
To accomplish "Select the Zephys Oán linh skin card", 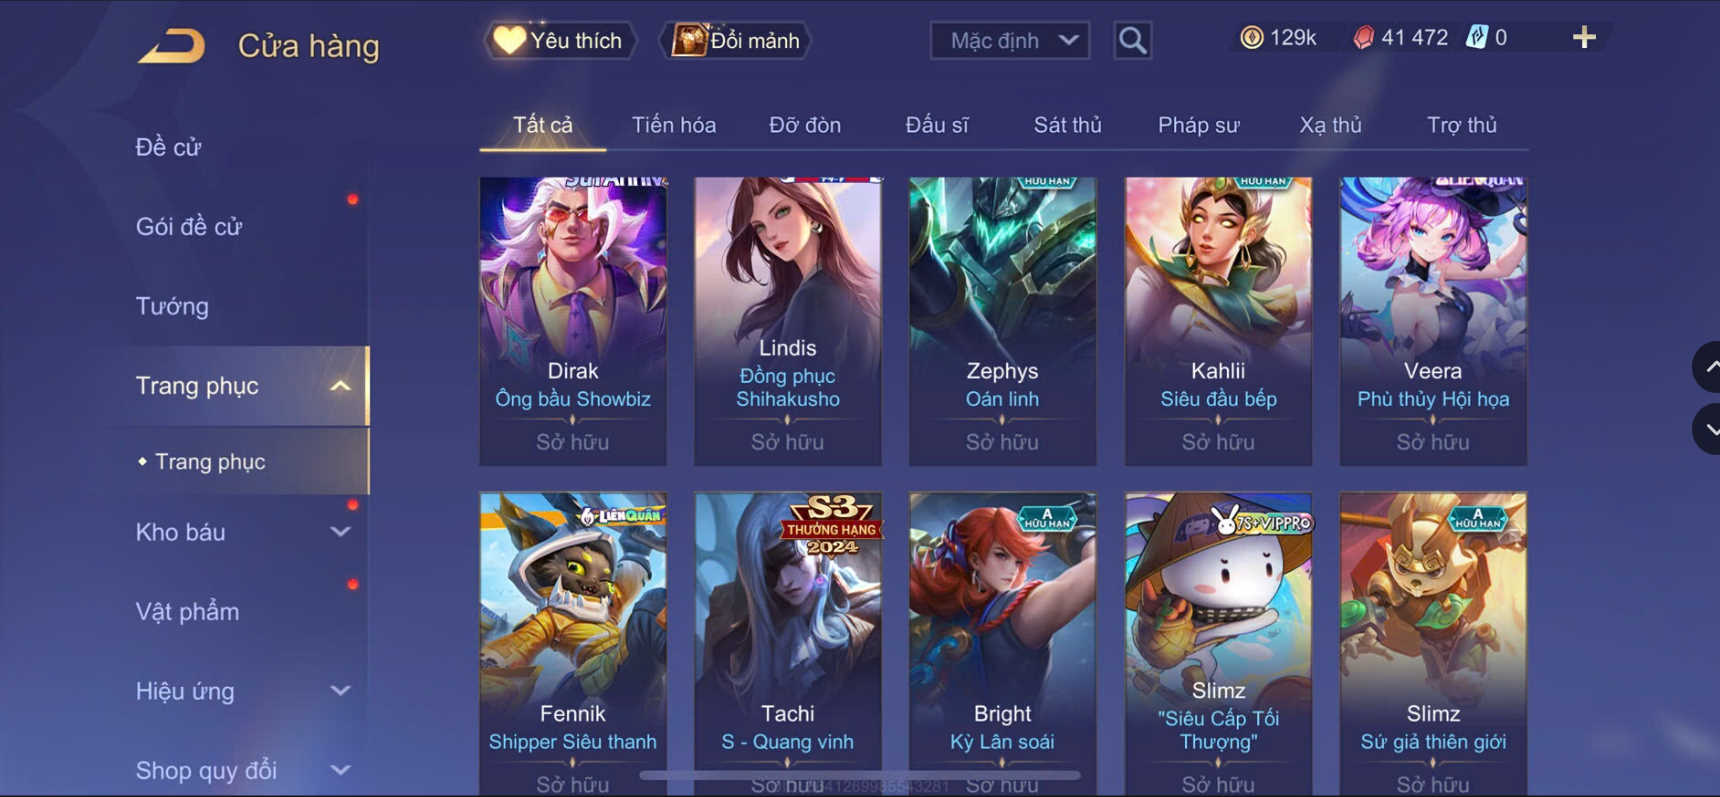I will click(x=1002, y=321).
